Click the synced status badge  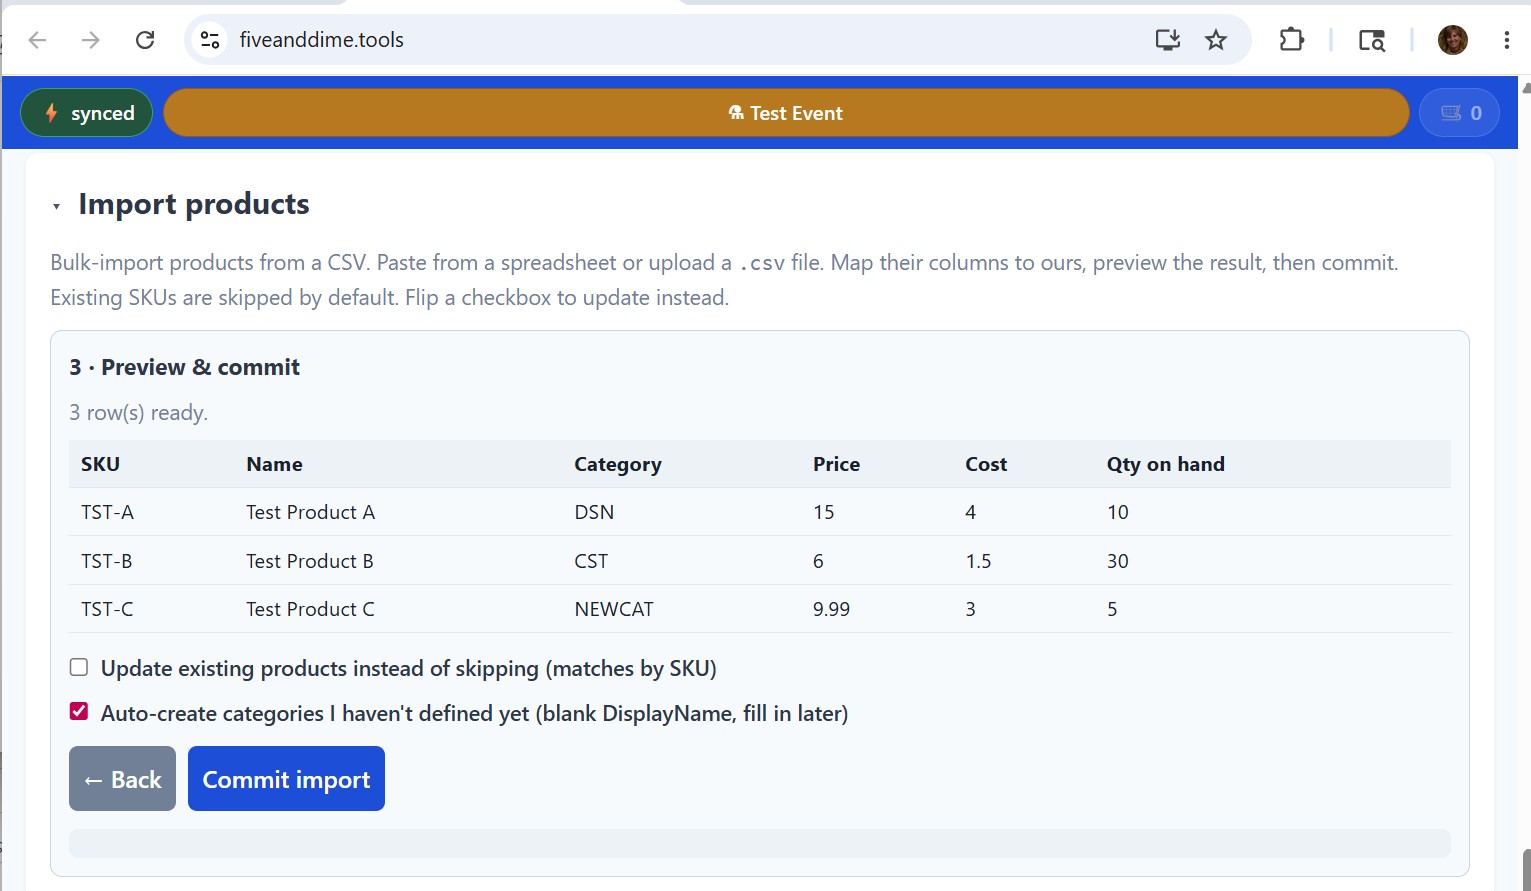pos(87,113)
